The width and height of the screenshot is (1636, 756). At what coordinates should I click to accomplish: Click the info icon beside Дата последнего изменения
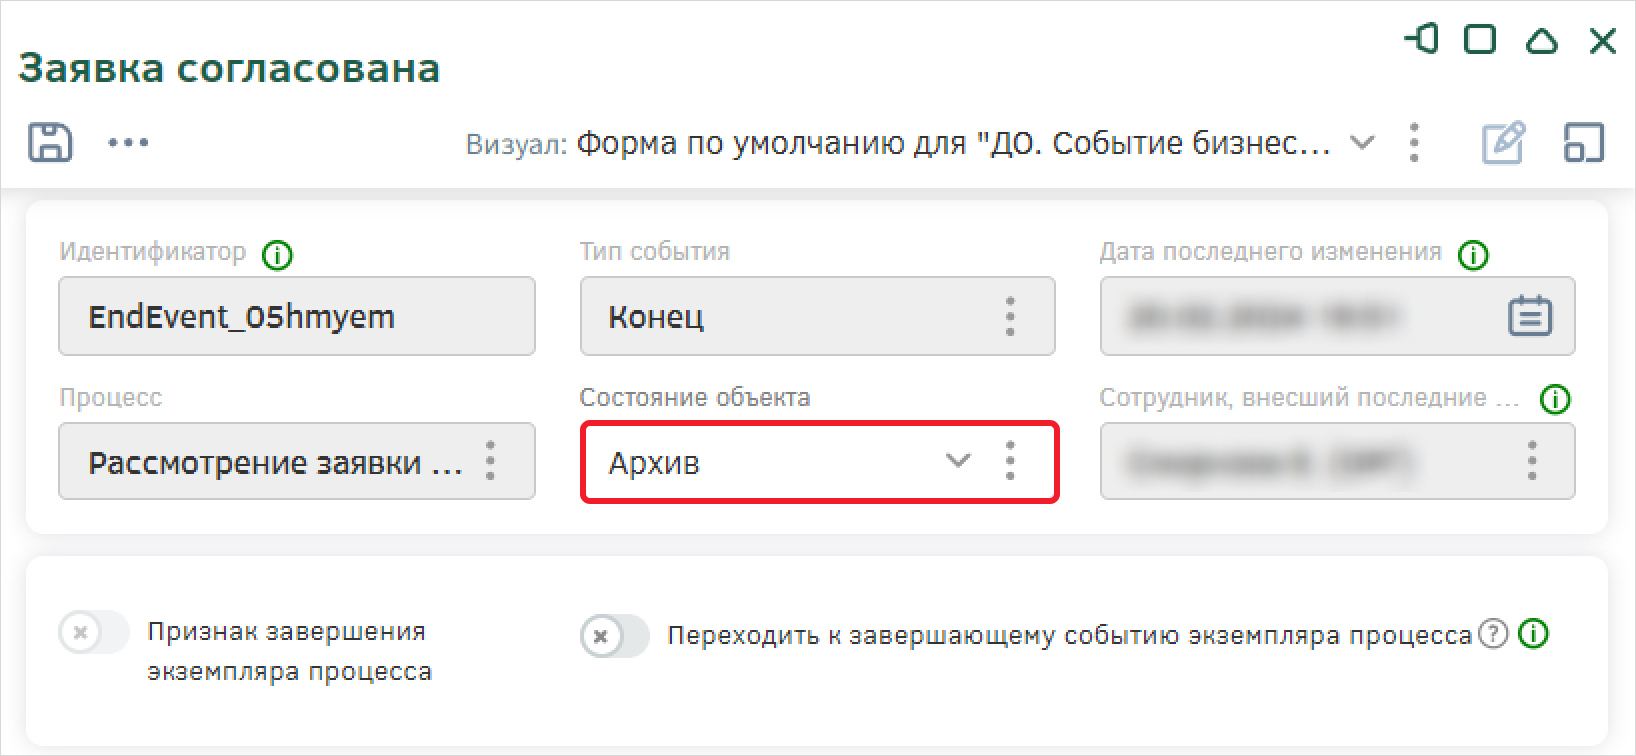(x=1473, y=256)
